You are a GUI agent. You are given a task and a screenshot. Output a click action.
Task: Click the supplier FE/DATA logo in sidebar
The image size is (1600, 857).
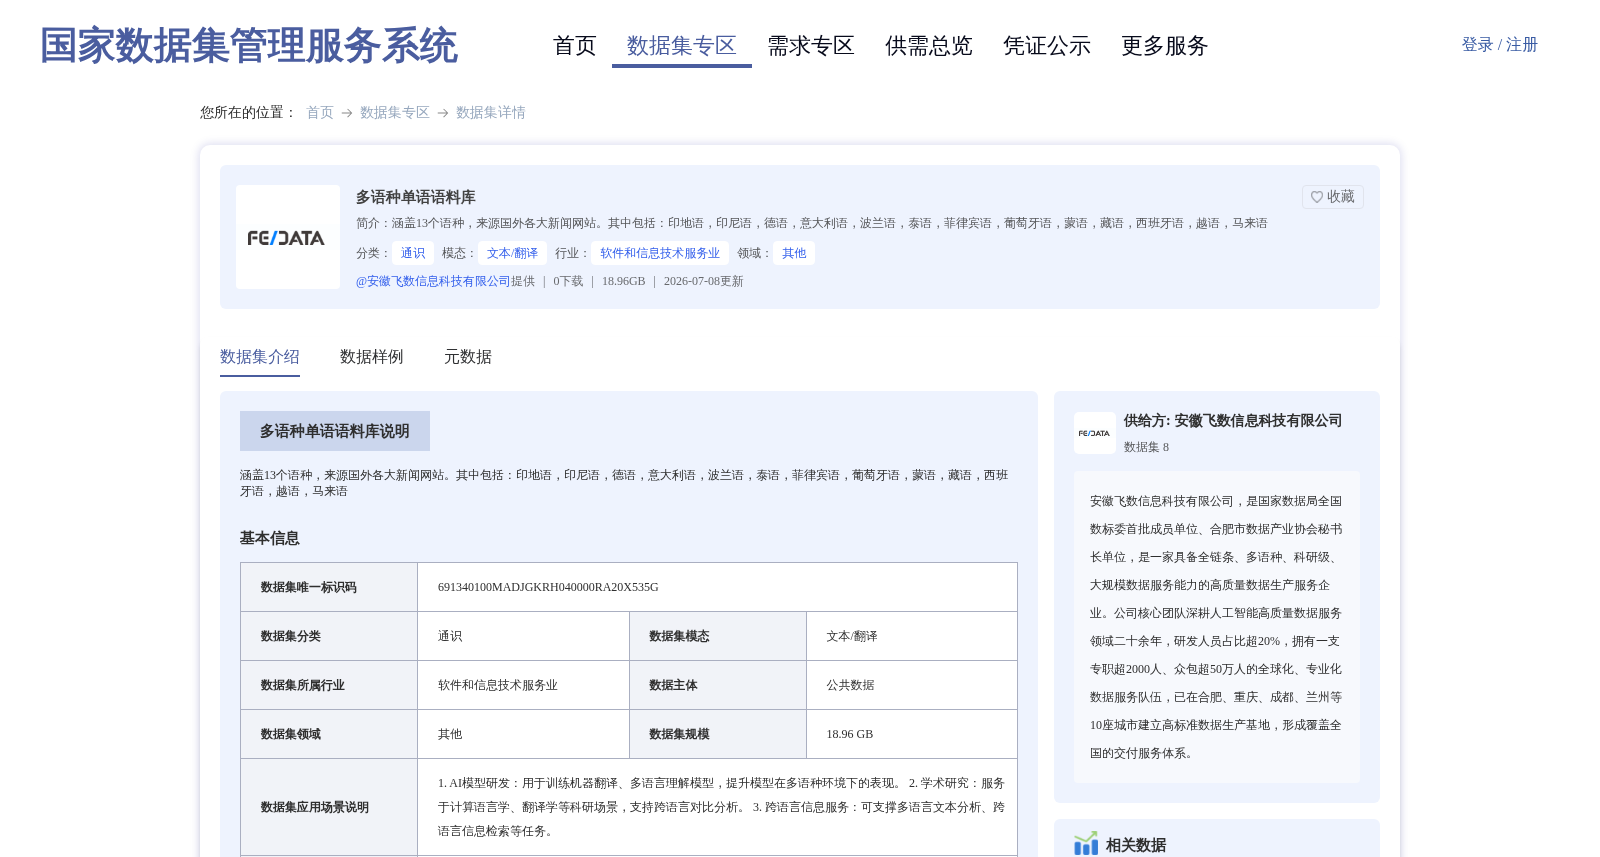pos(1095,433)
